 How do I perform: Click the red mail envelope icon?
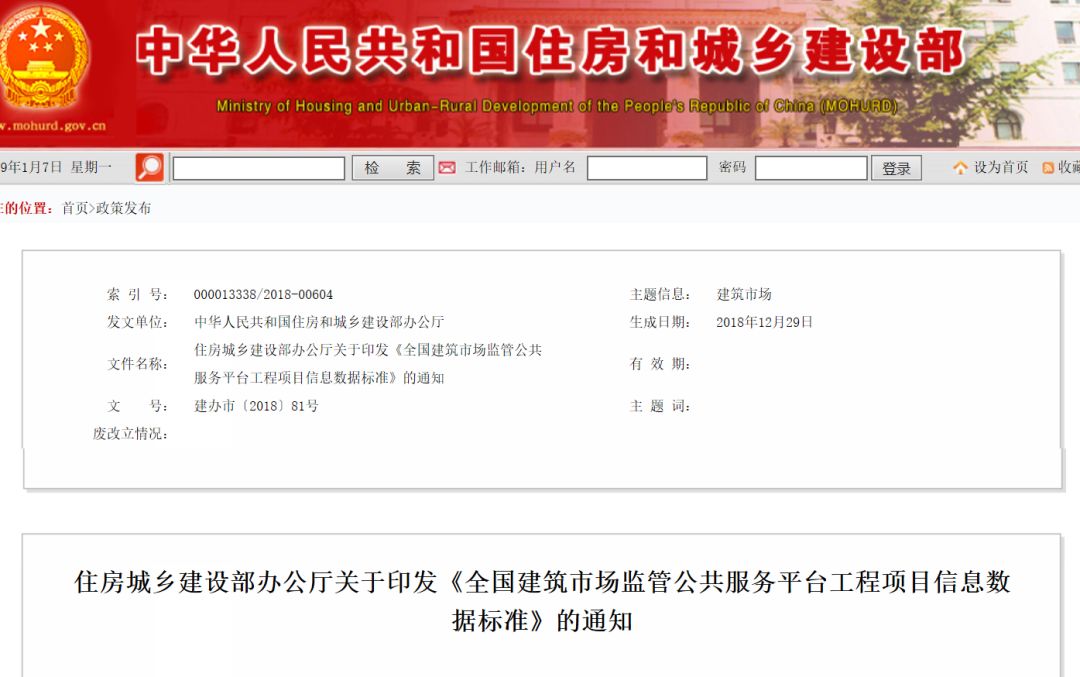447,167
